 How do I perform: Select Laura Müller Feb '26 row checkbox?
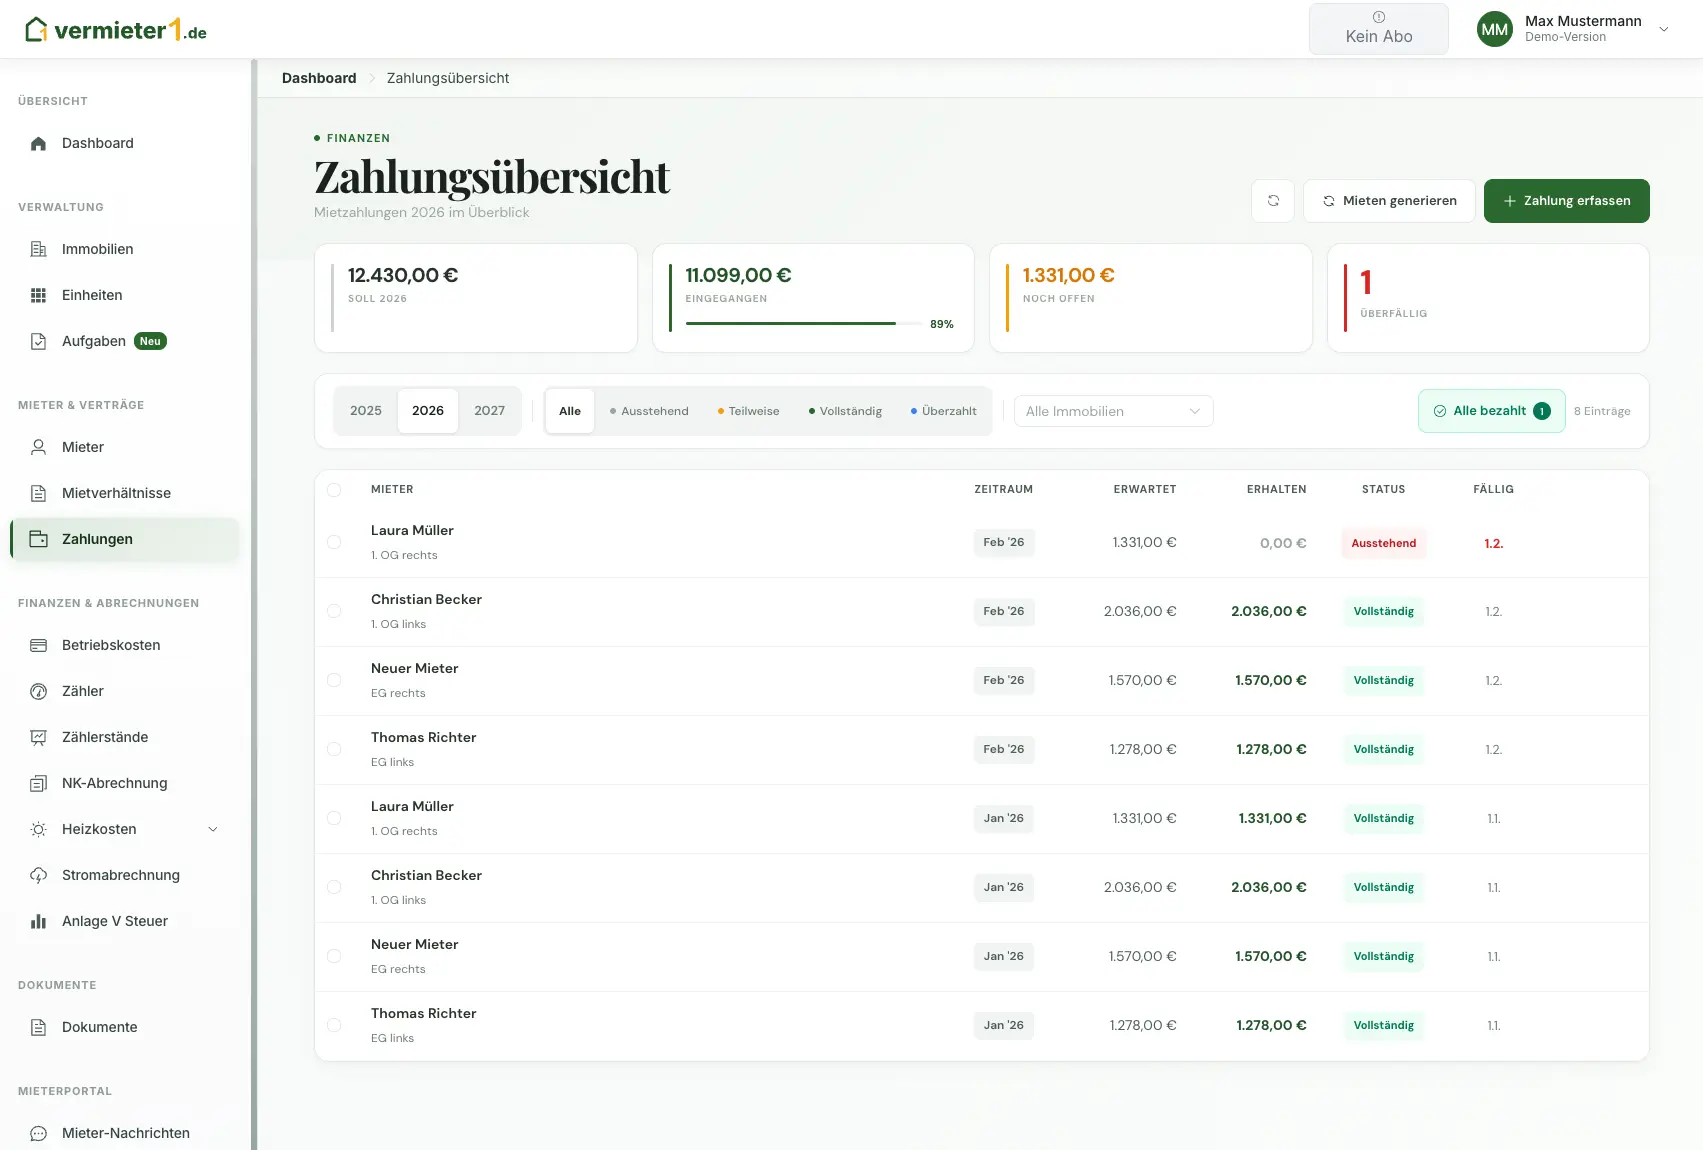tap(334, 542)
